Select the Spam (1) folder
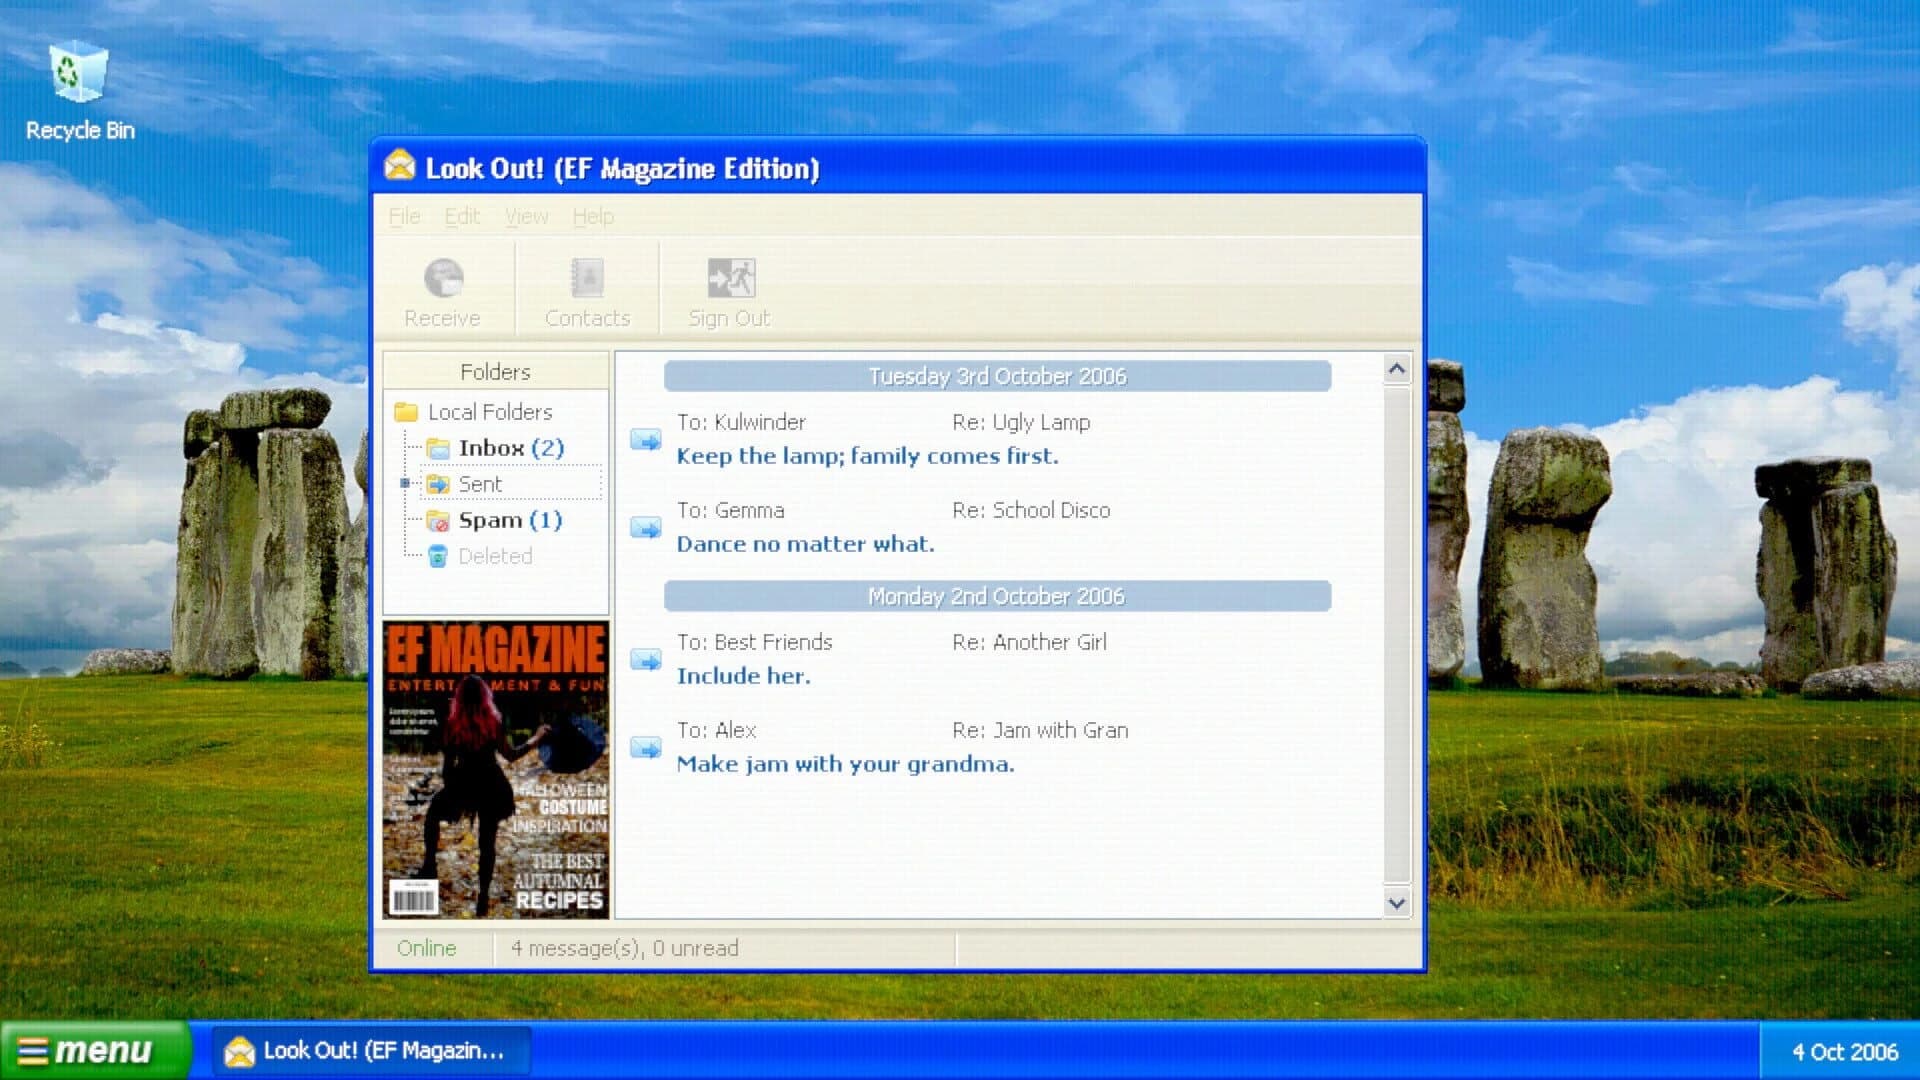Screen dimensions: 1920x1080 pyautogui.click(x=510, y=520)
